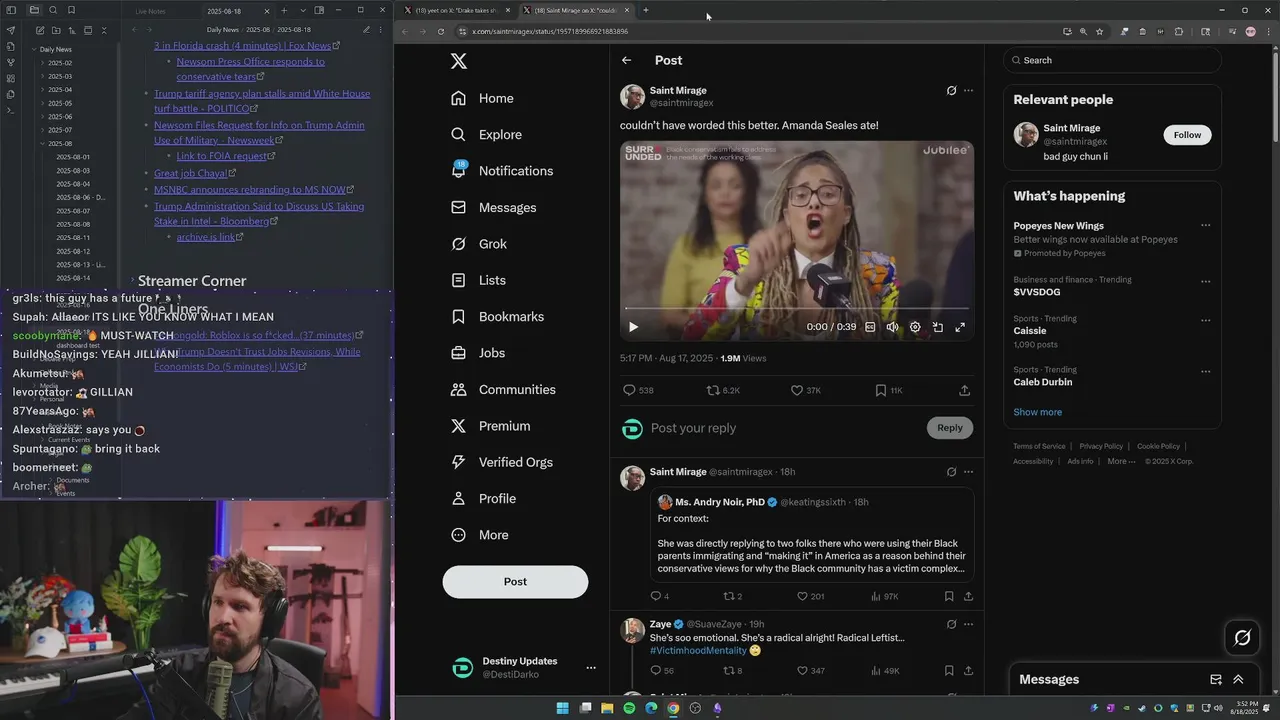Click the large Post button
Viewport: 1280px width, 720px height.
click(515, 582)
